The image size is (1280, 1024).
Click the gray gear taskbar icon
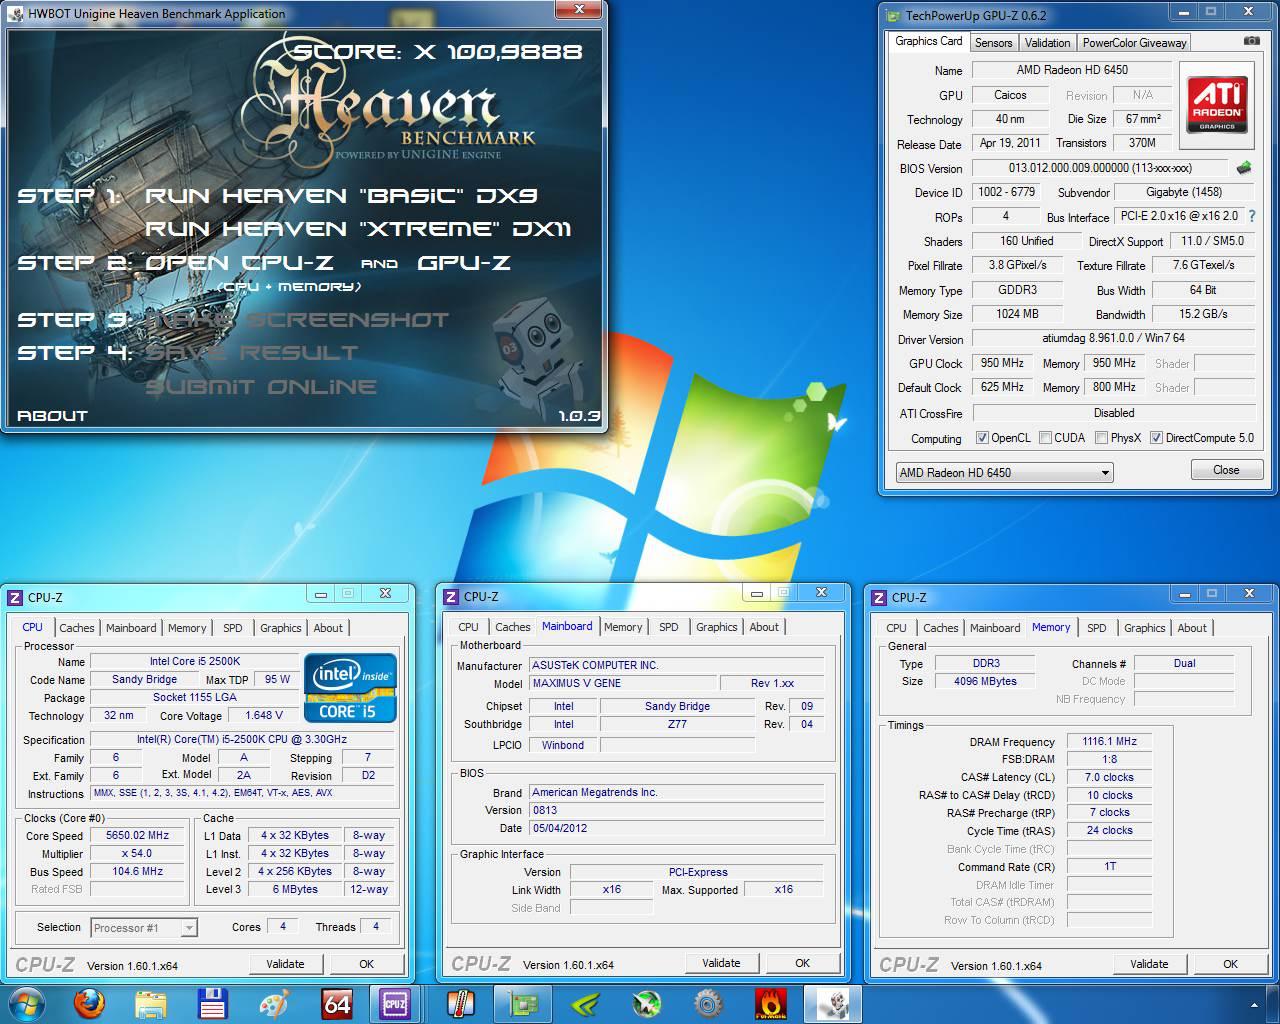click(708, 1003)
